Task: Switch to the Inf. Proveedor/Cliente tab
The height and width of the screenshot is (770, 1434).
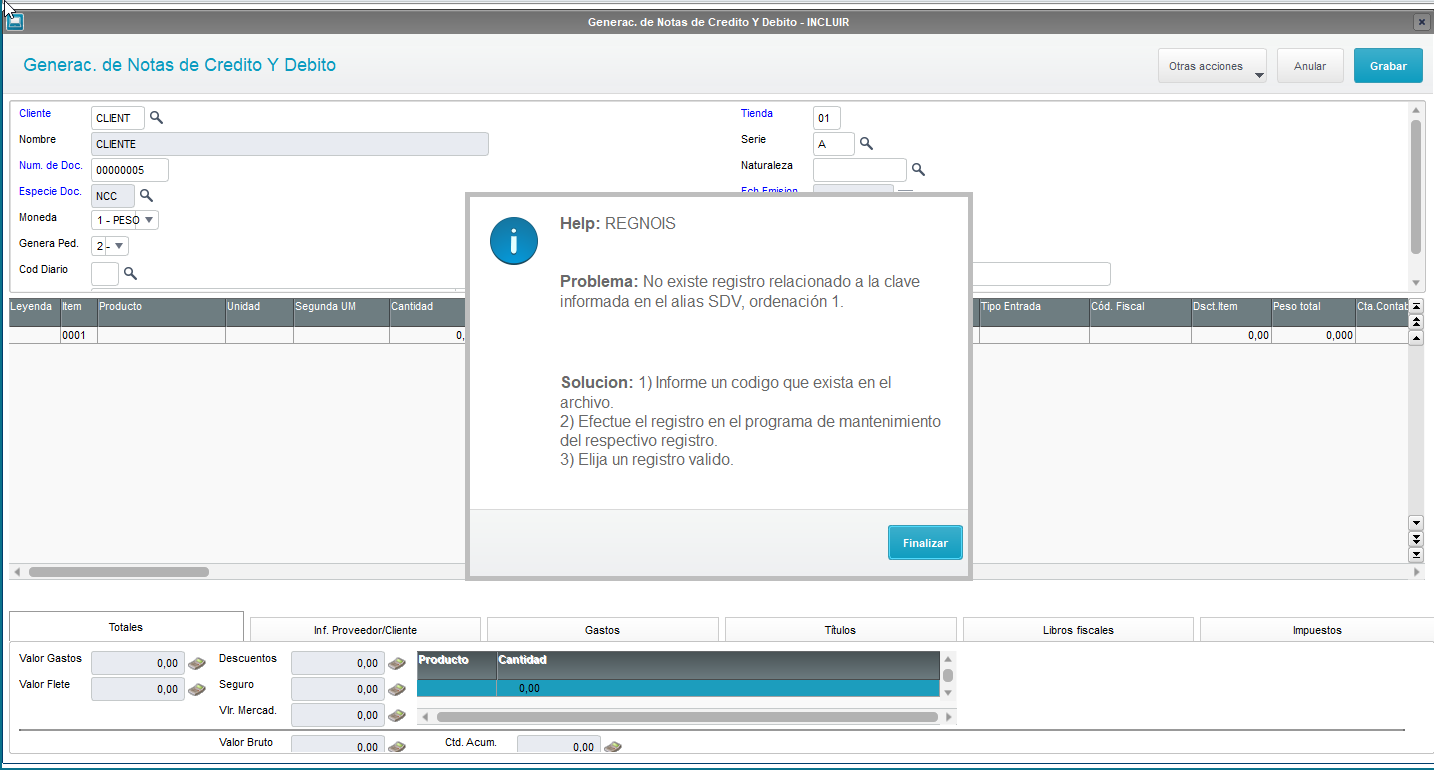Action: [365, 630]
